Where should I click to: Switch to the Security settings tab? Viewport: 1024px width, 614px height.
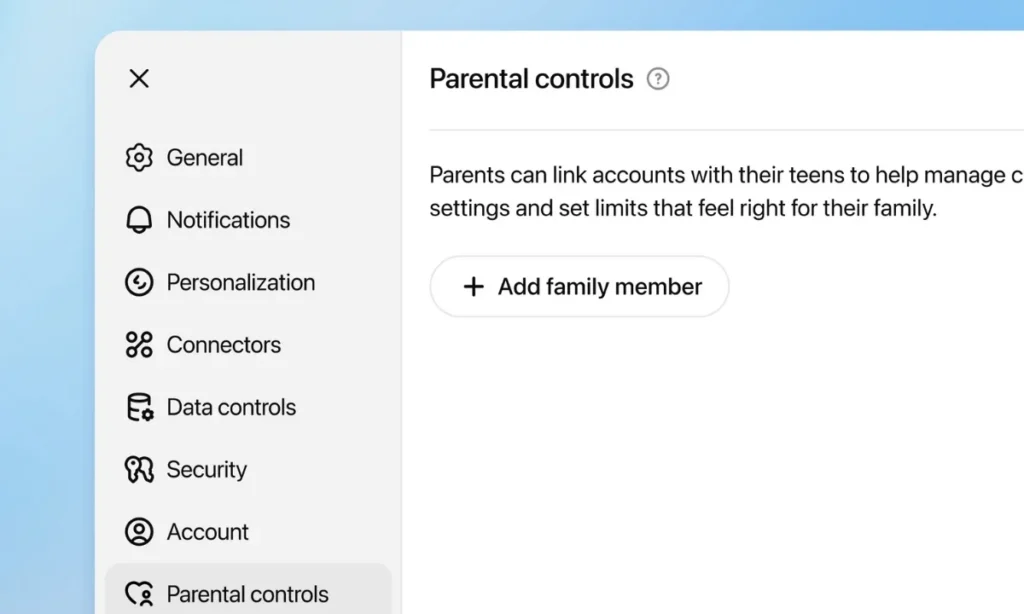[x=207, y=470]
